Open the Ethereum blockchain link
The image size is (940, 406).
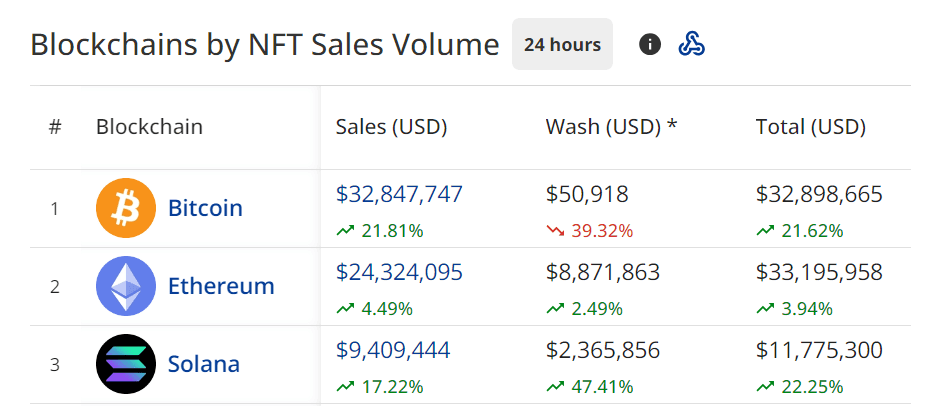[x=221, y=286]
